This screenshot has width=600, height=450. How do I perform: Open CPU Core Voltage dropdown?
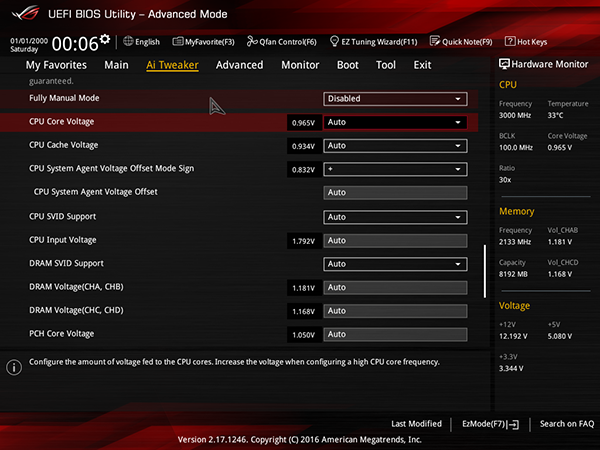click(395, 122)
